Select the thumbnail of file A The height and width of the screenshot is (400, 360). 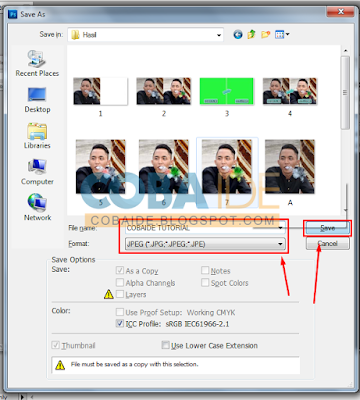point(290,167)
